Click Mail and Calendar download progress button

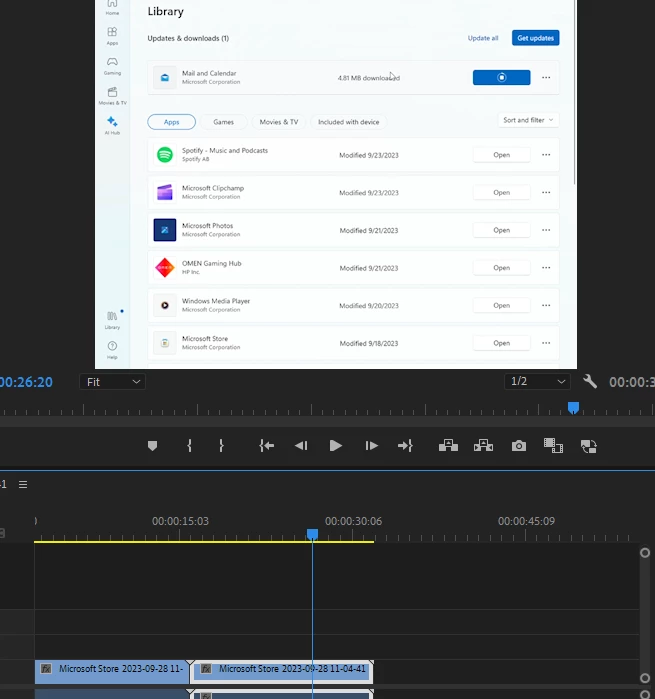502,78
